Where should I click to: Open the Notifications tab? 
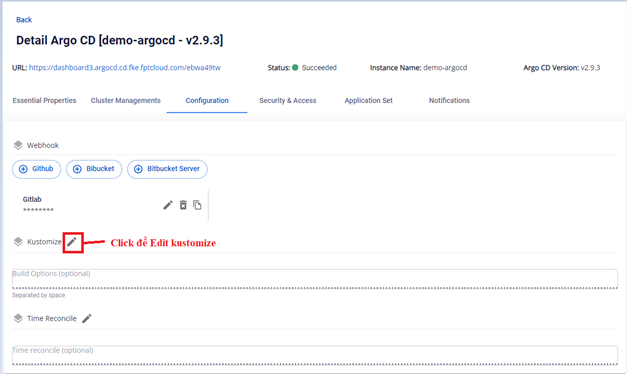click(x=449, y=100)
